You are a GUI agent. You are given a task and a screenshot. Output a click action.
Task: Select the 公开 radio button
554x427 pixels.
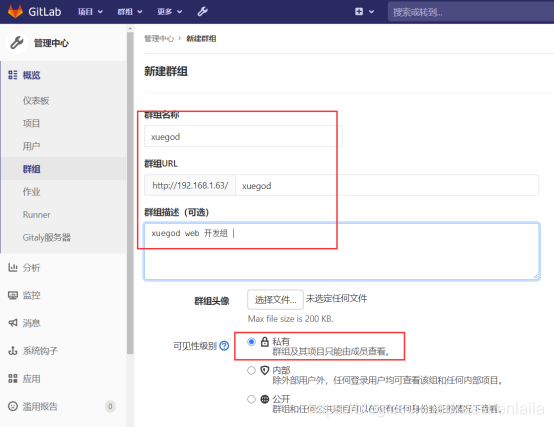(x=251, y=399)
